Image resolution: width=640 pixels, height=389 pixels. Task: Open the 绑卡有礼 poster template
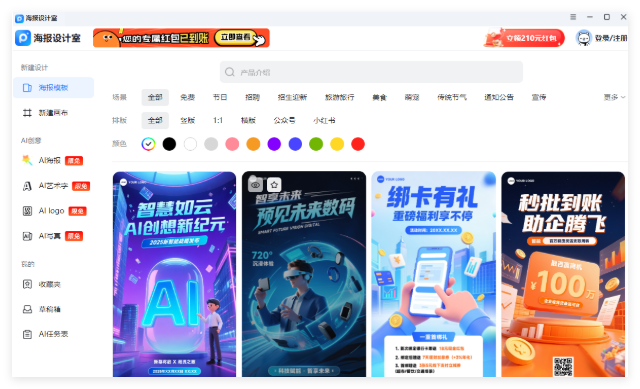[433, 274]
